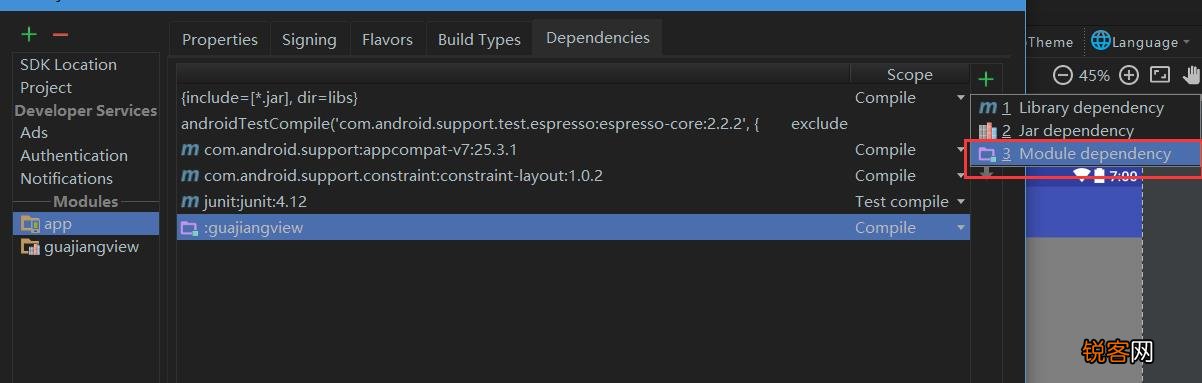Open Scope dropdown for libs jar row

(x=961, y=98)
